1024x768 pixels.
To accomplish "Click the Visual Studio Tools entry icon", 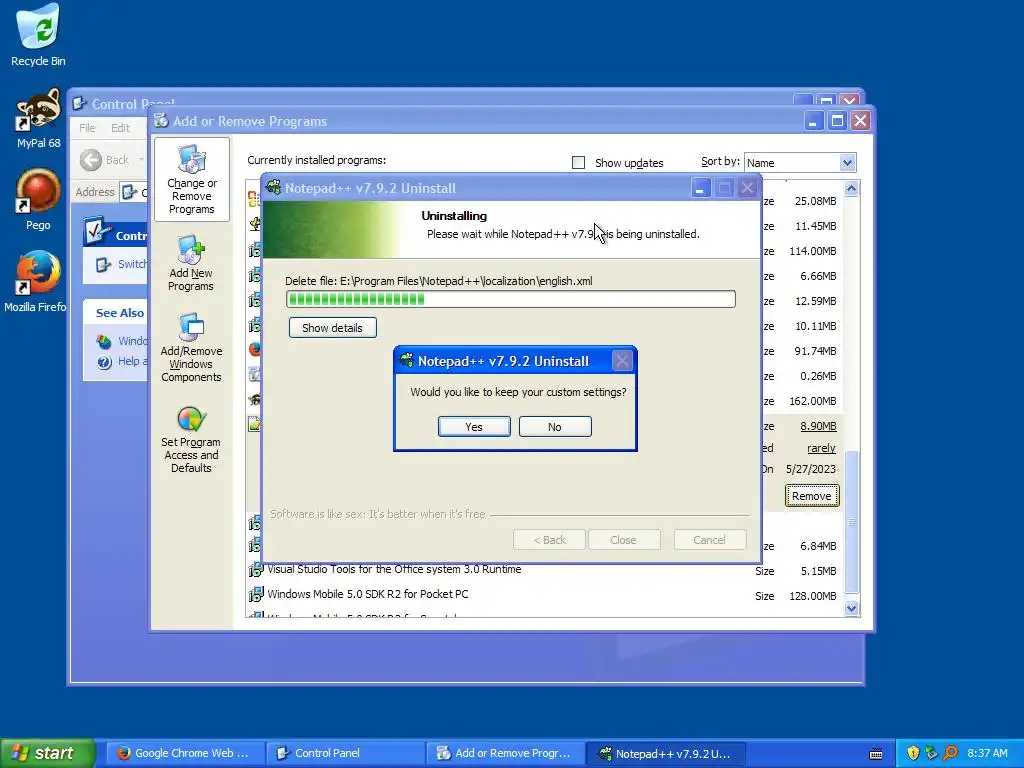I will point(255,570).
